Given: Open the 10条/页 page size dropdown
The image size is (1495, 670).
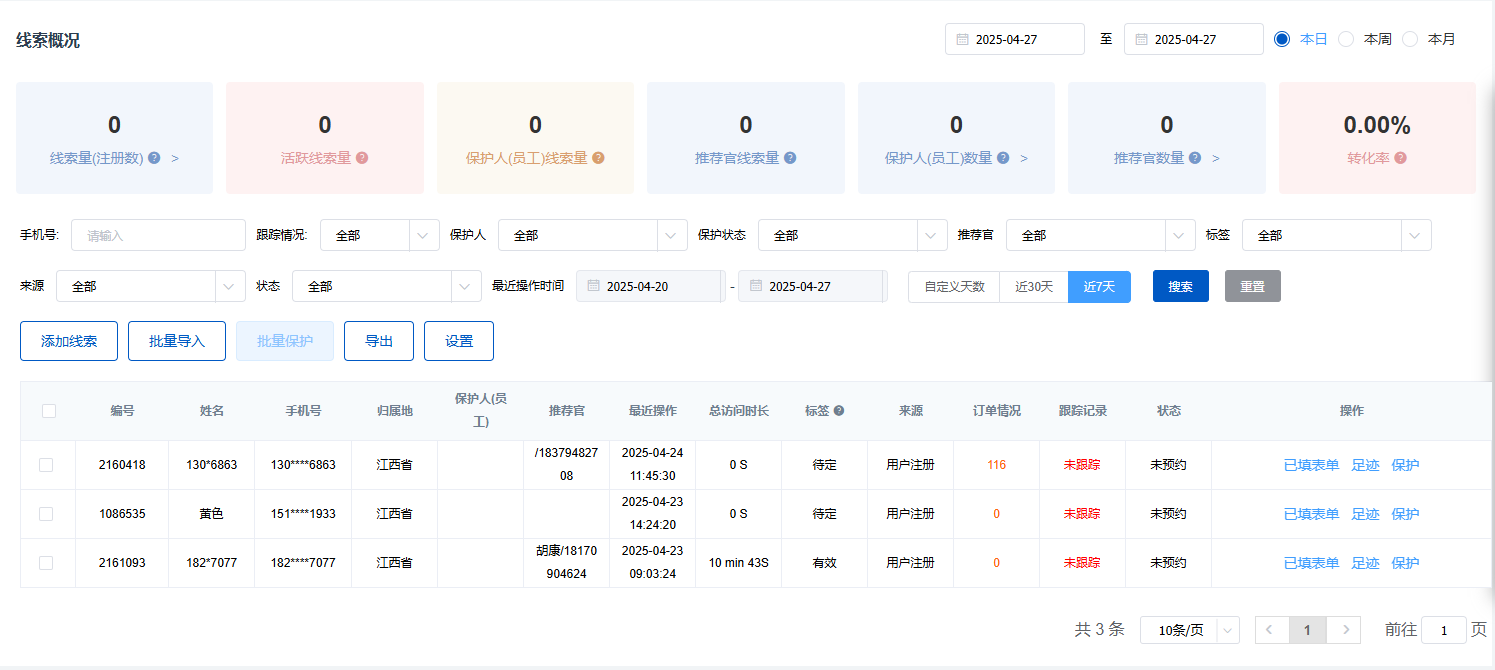Looking at the screenshot, I should pos(1189,630).
